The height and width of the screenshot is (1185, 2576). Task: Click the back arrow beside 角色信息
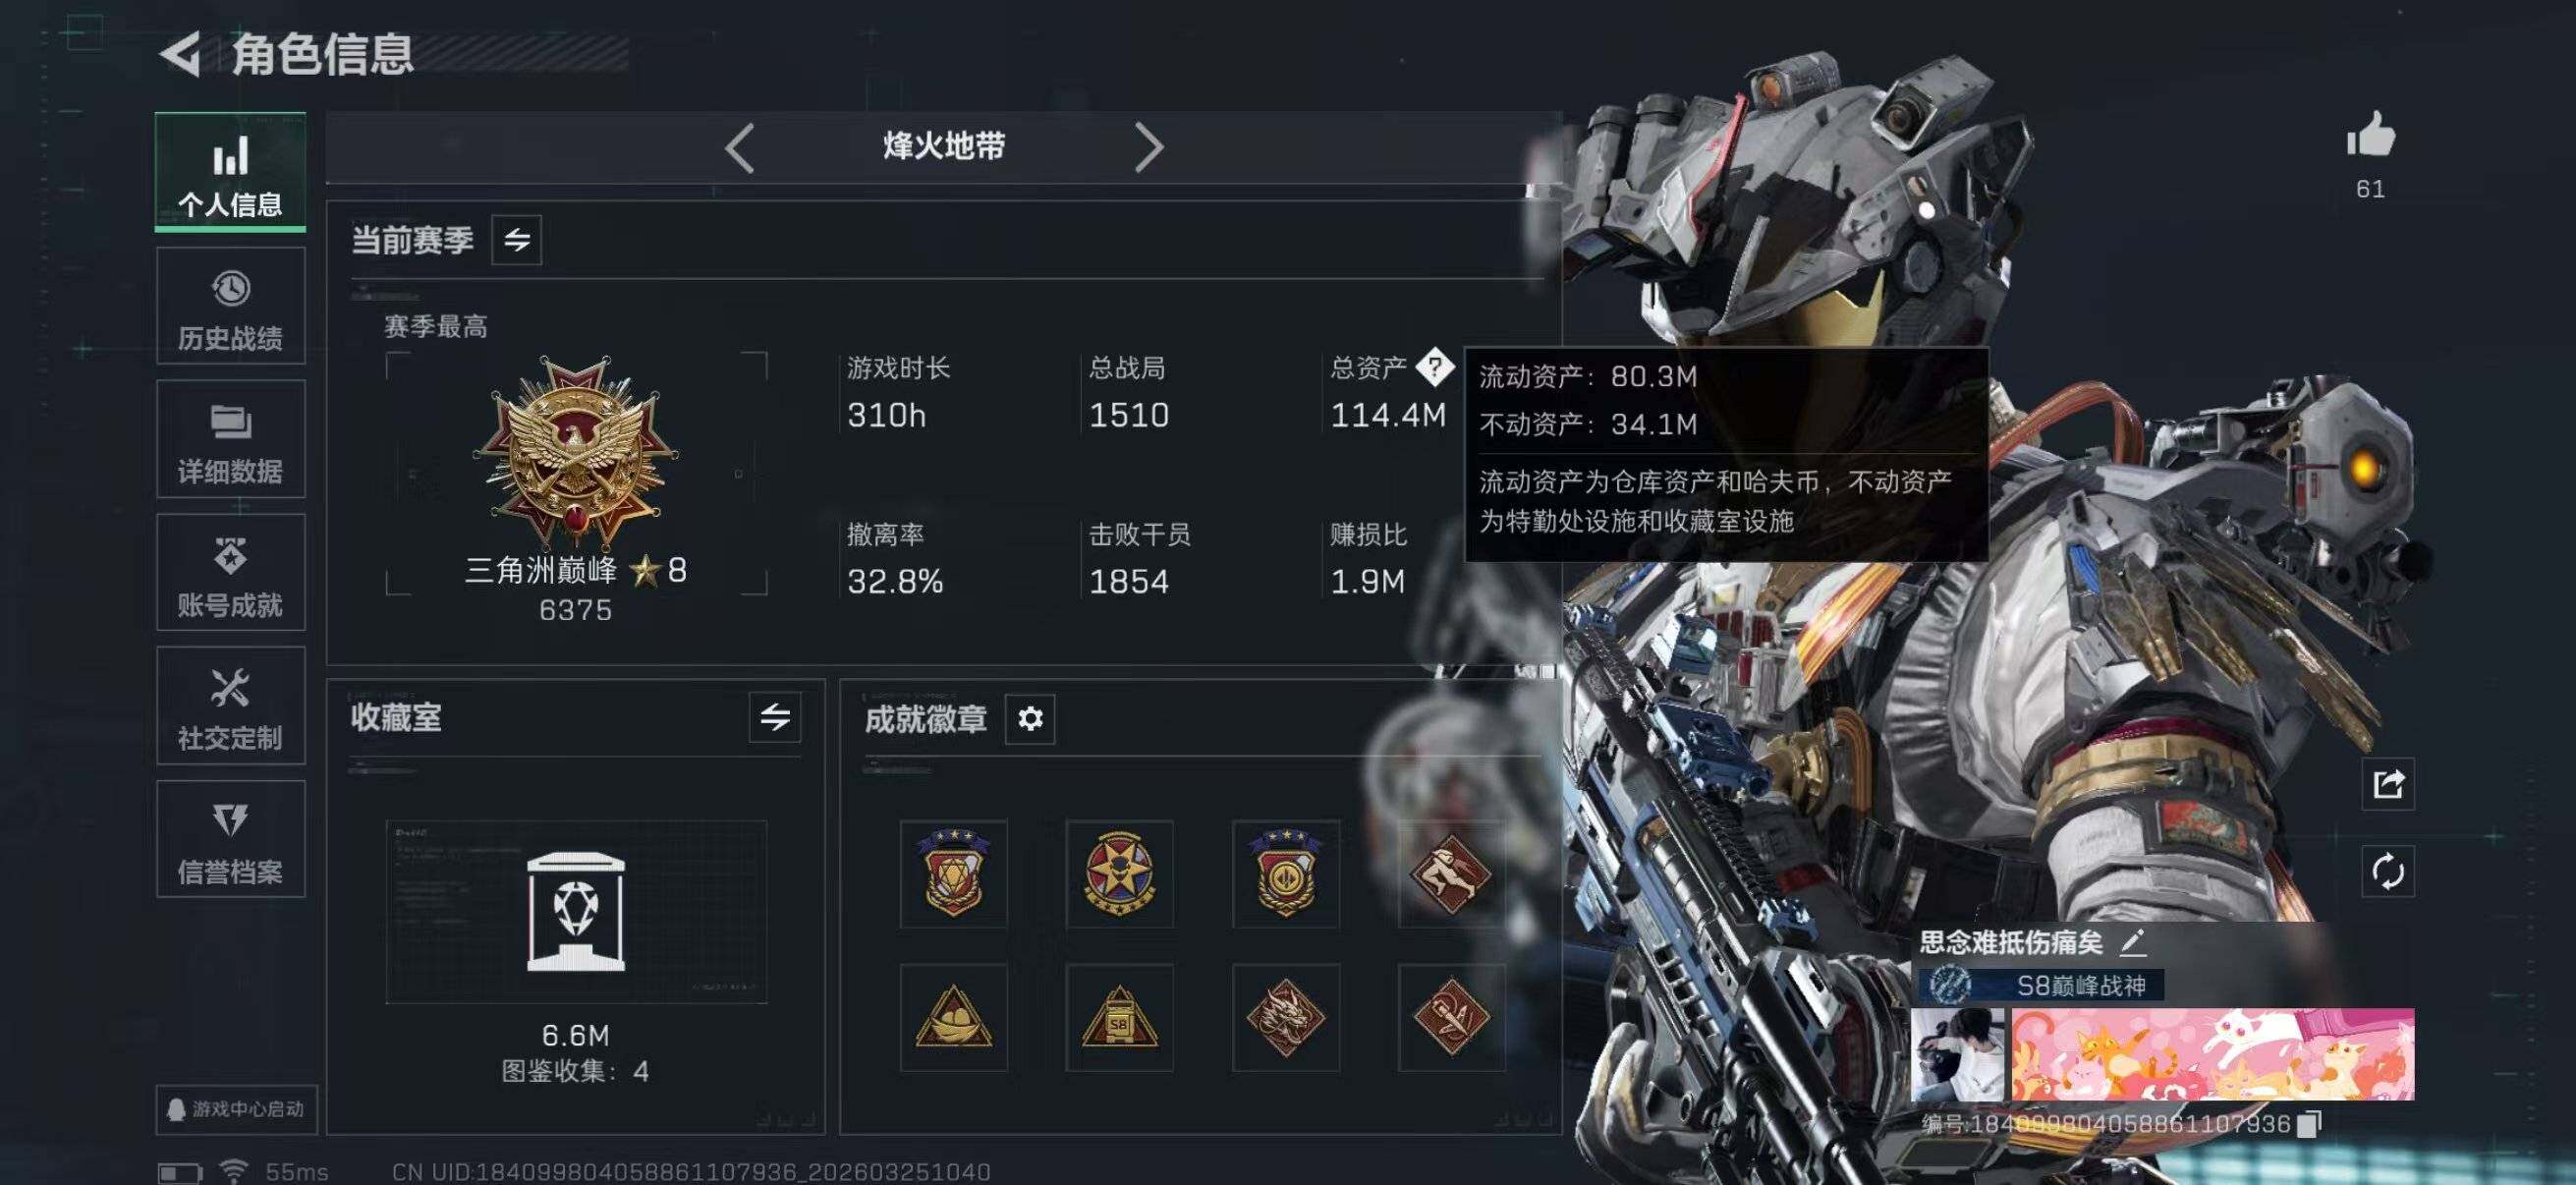point(181,54)
